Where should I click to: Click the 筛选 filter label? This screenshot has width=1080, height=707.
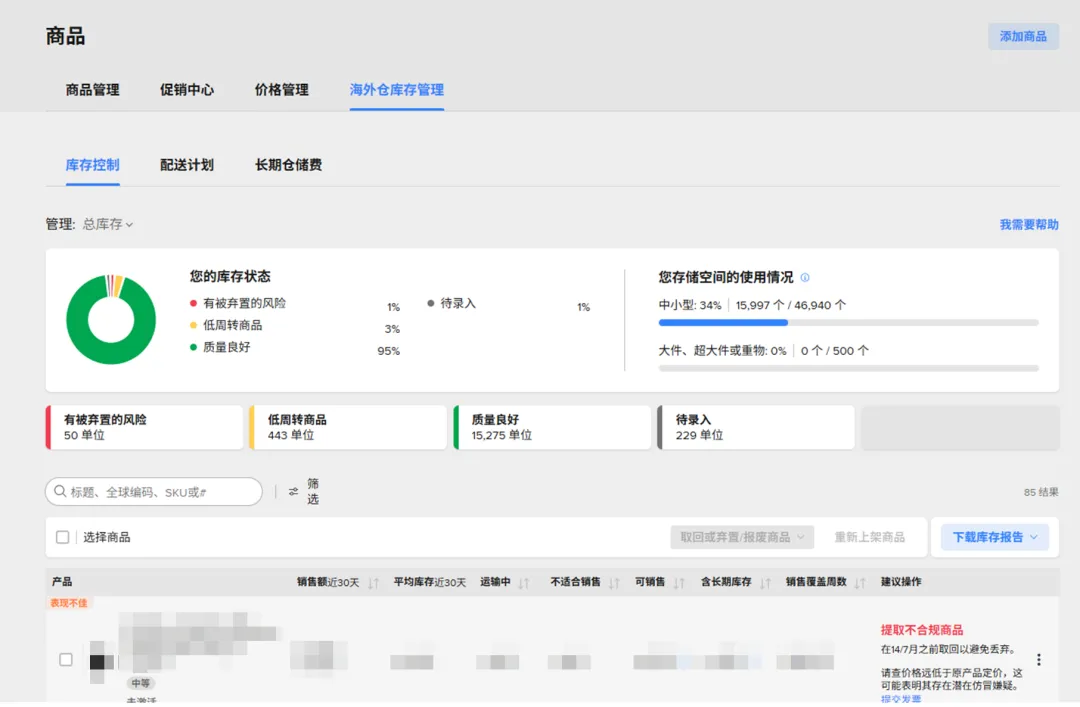tap(313, 491)
